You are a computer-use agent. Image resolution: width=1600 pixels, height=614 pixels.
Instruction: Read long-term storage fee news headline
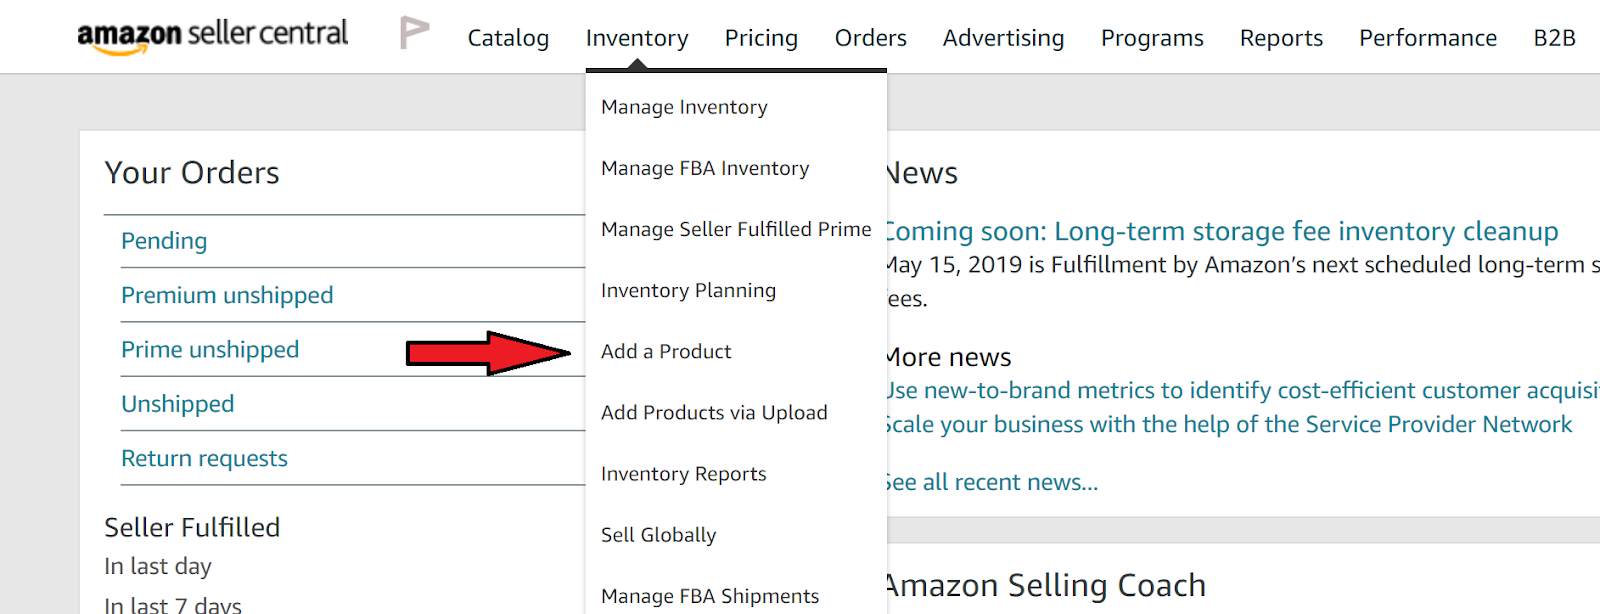point(1222,231)
